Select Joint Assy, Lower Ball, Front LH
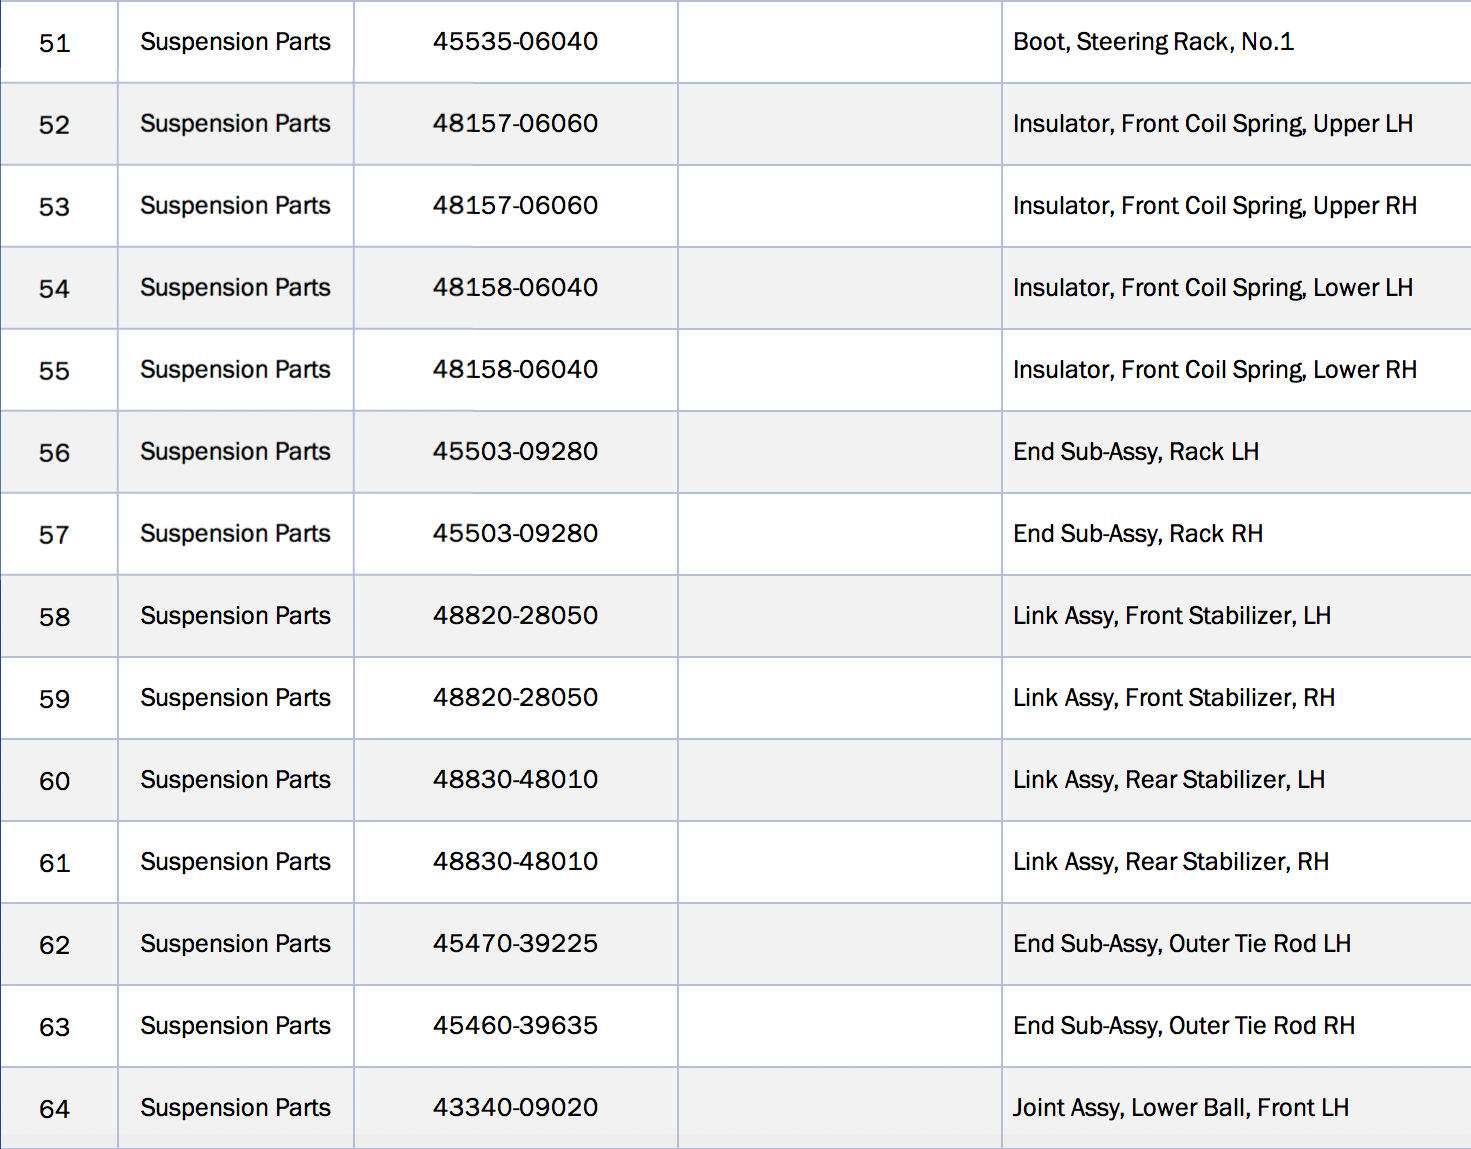Viewport: 1471px width, 1149px height. 1180,1108
